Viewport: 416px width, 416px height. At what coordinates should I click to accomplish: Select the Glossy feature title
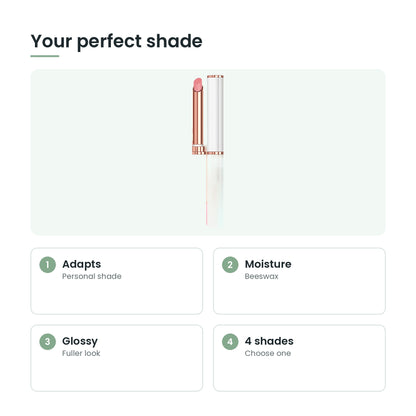pyautogui.click(x=80, y=341)
